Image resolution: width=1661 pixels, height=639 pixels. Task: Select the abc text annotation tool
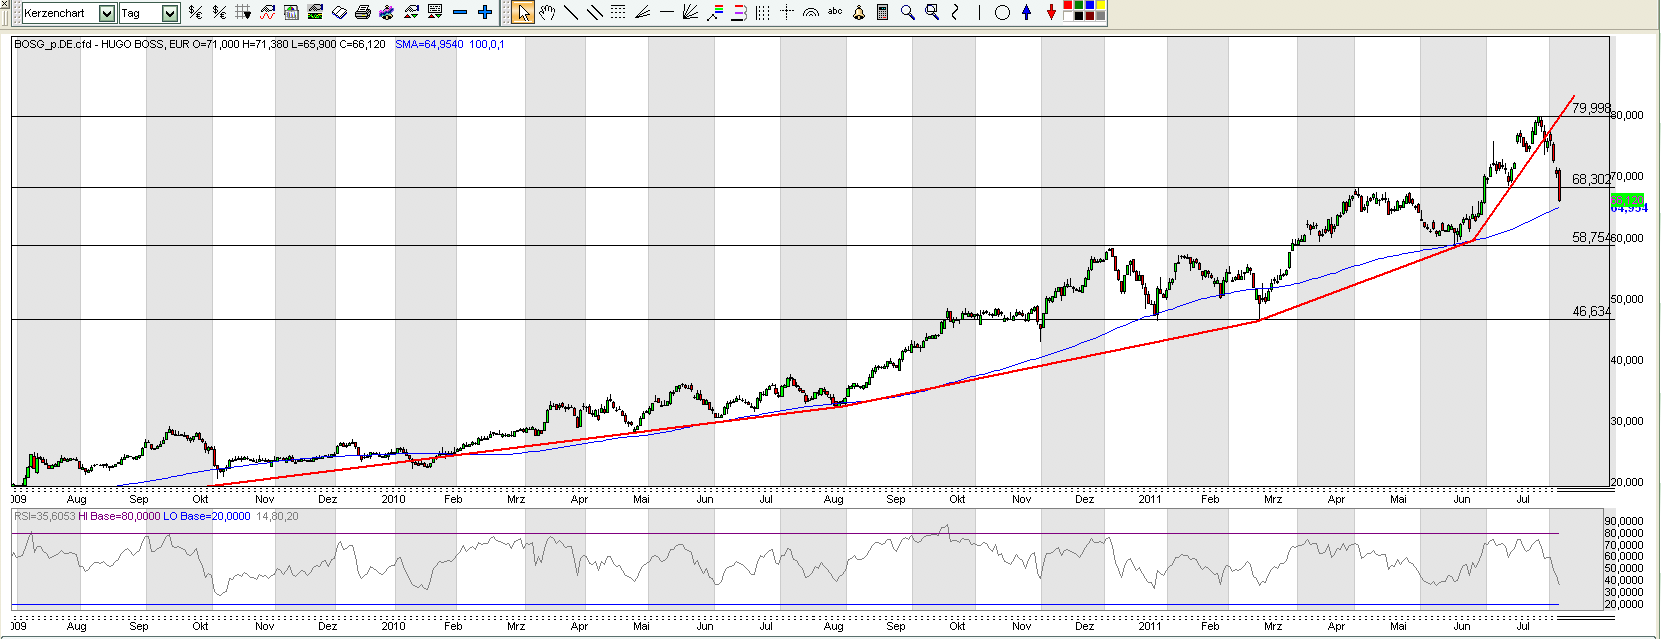click(835, 11)
